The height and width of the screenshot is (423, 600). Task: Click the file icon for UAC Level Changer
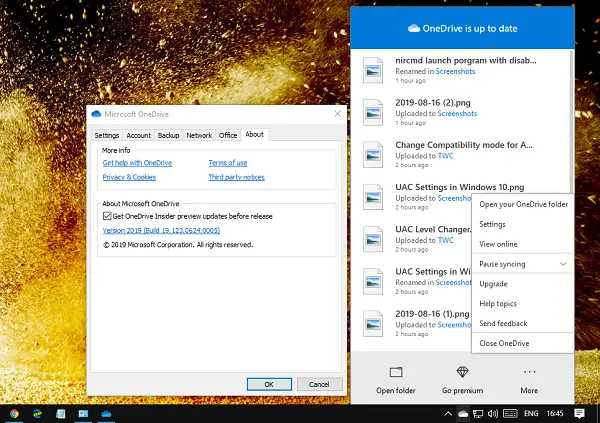[x=373, y=239]
